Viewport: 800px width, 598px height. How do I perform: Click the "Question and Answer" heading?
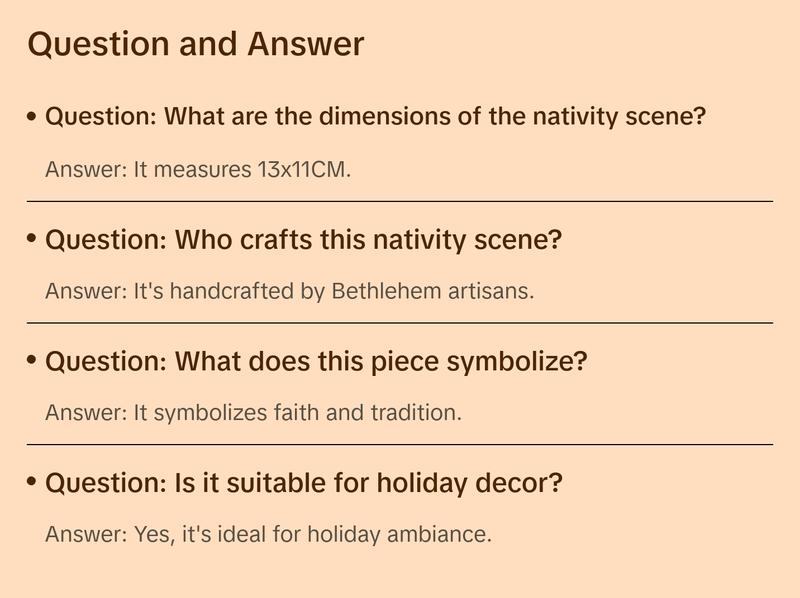point(196,44)
